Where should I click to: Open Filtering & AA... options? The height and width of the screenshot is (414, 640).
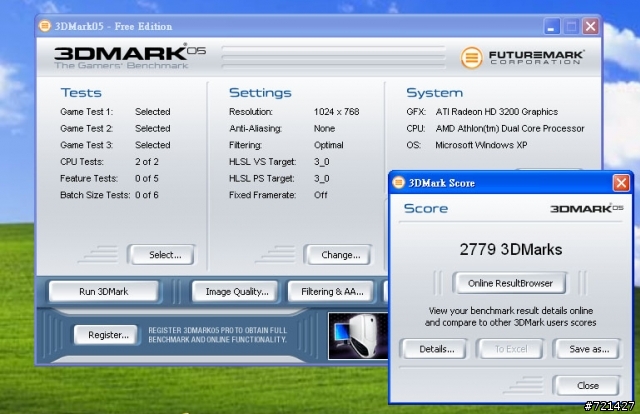pyautogui.click(x=331, y=292)
